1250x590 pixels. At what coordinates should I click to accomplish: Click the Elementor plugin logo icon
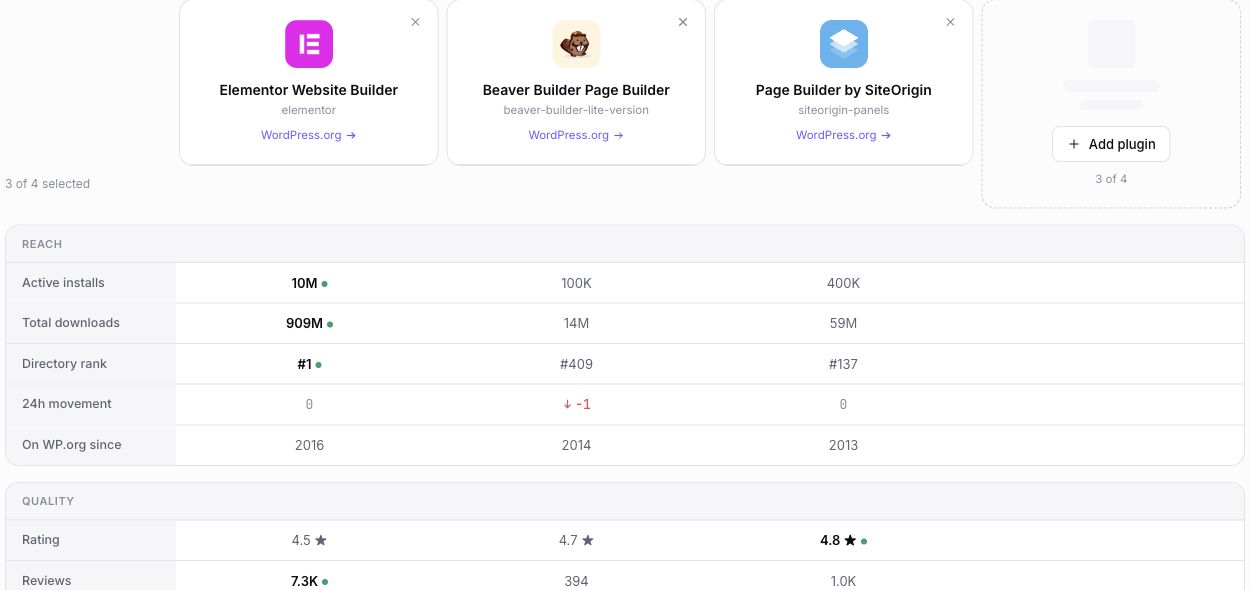[x=309, y=44]
